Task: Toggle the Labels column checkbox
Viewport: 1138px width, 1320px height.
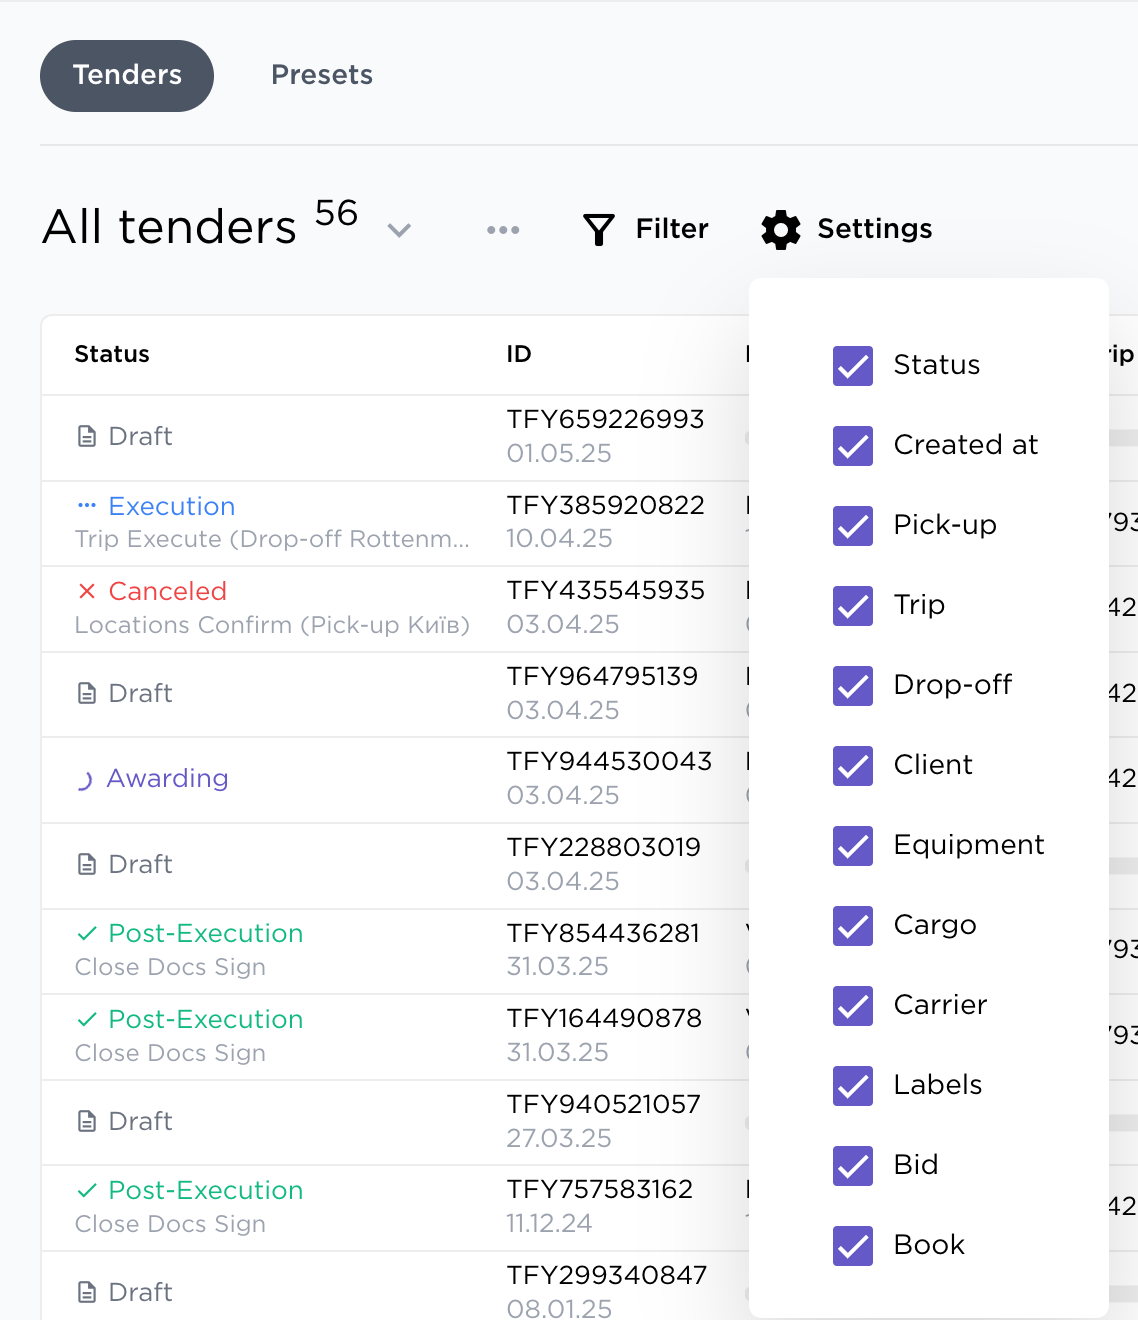Action: click(x=853, y=1086)
